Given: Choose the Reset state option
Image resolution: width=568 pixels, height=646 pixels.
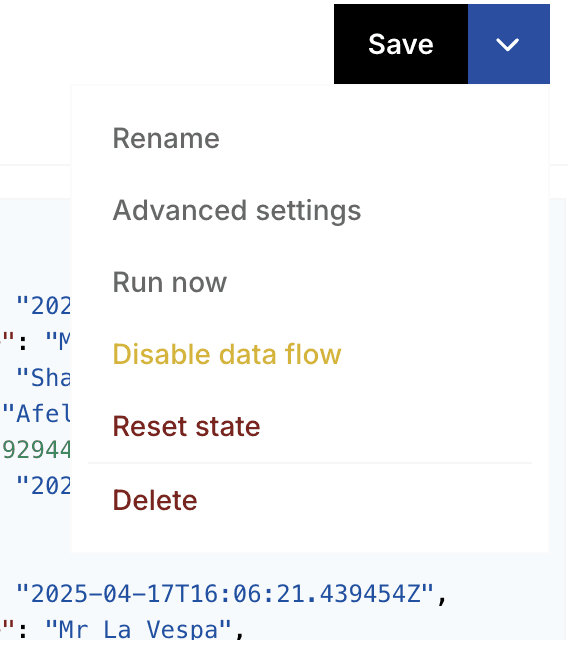Looking at the screenshot, I should [x=187, y=426].
